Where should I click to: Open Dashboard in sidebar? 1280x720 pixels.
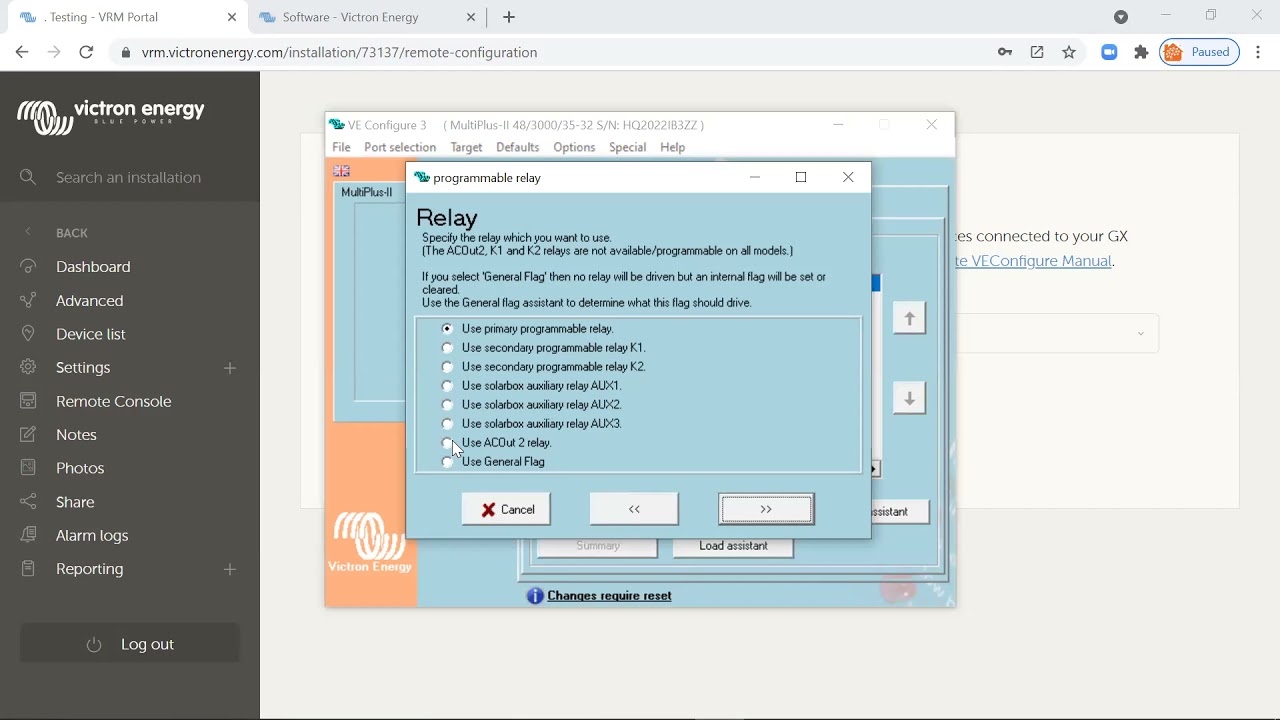(93, 267)
